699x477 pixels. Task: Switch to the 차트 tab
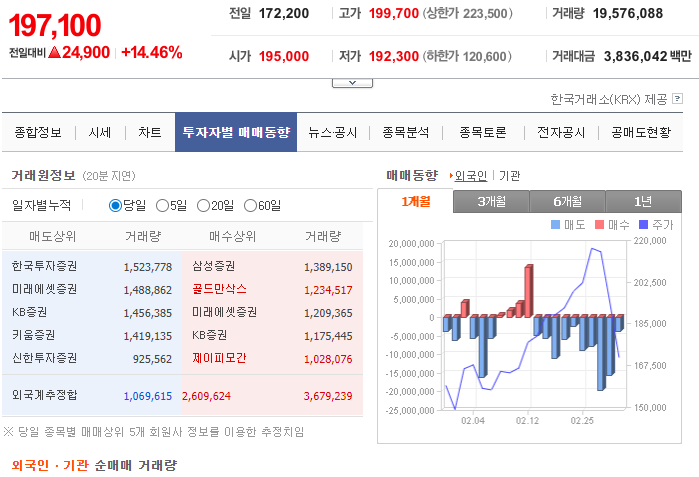pos(150,133)
